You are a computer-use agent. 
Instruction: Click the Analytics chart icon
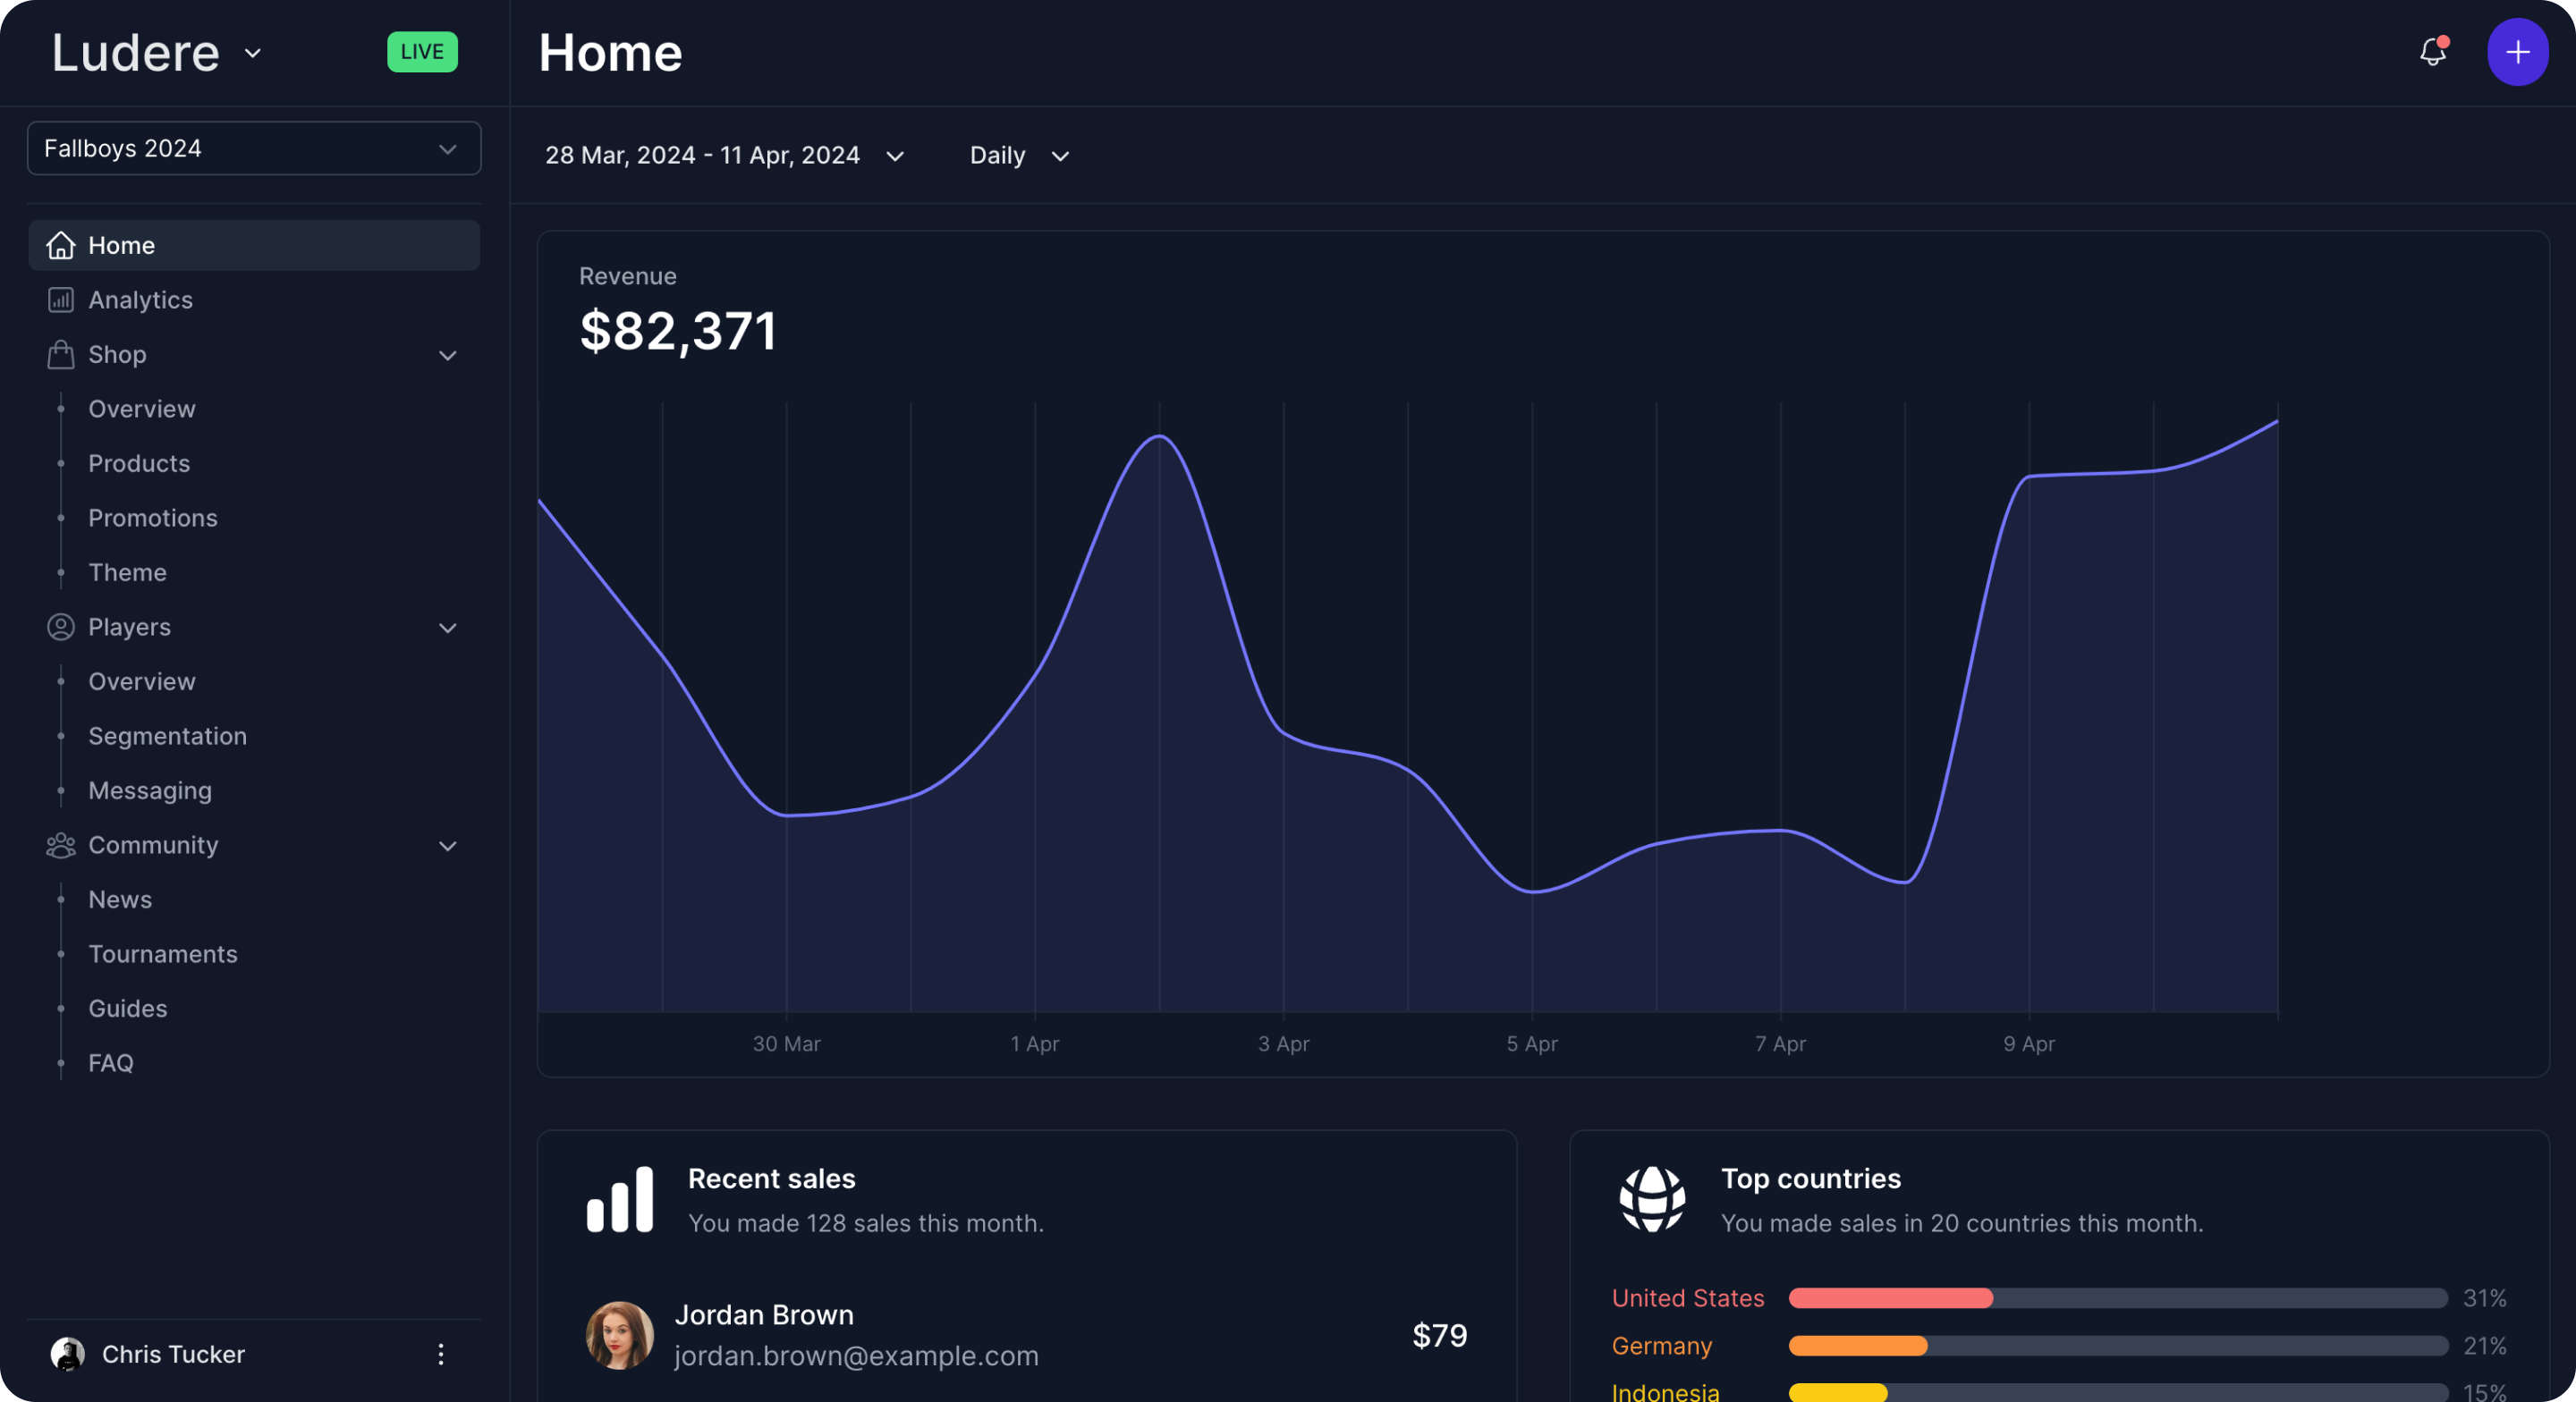pyautogui.click(x=61, y=300)
